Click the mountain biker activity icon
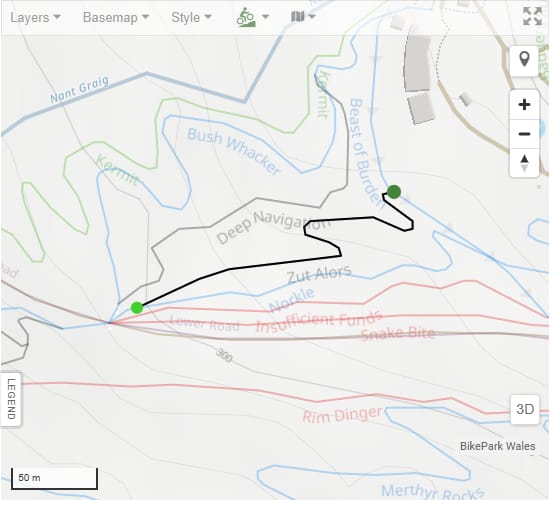This screenshot has height=506, width=553. [246, 17]
